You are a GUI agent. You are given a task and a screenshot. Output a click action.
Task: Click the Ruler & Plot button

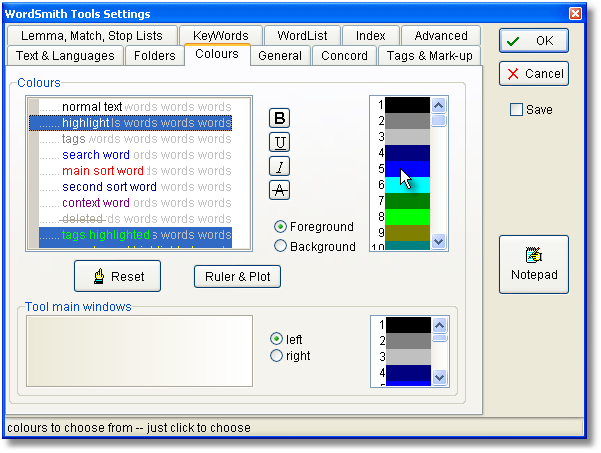(x=237, y=277)
